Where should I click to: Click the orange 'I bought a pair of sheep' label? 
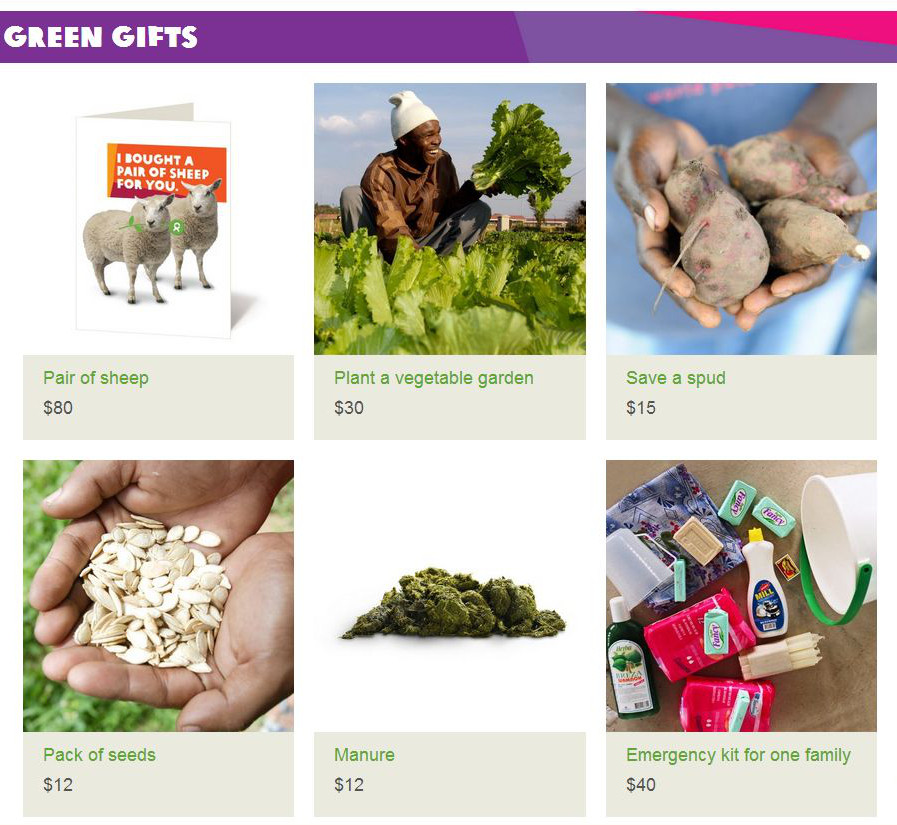tap(166, 170)
